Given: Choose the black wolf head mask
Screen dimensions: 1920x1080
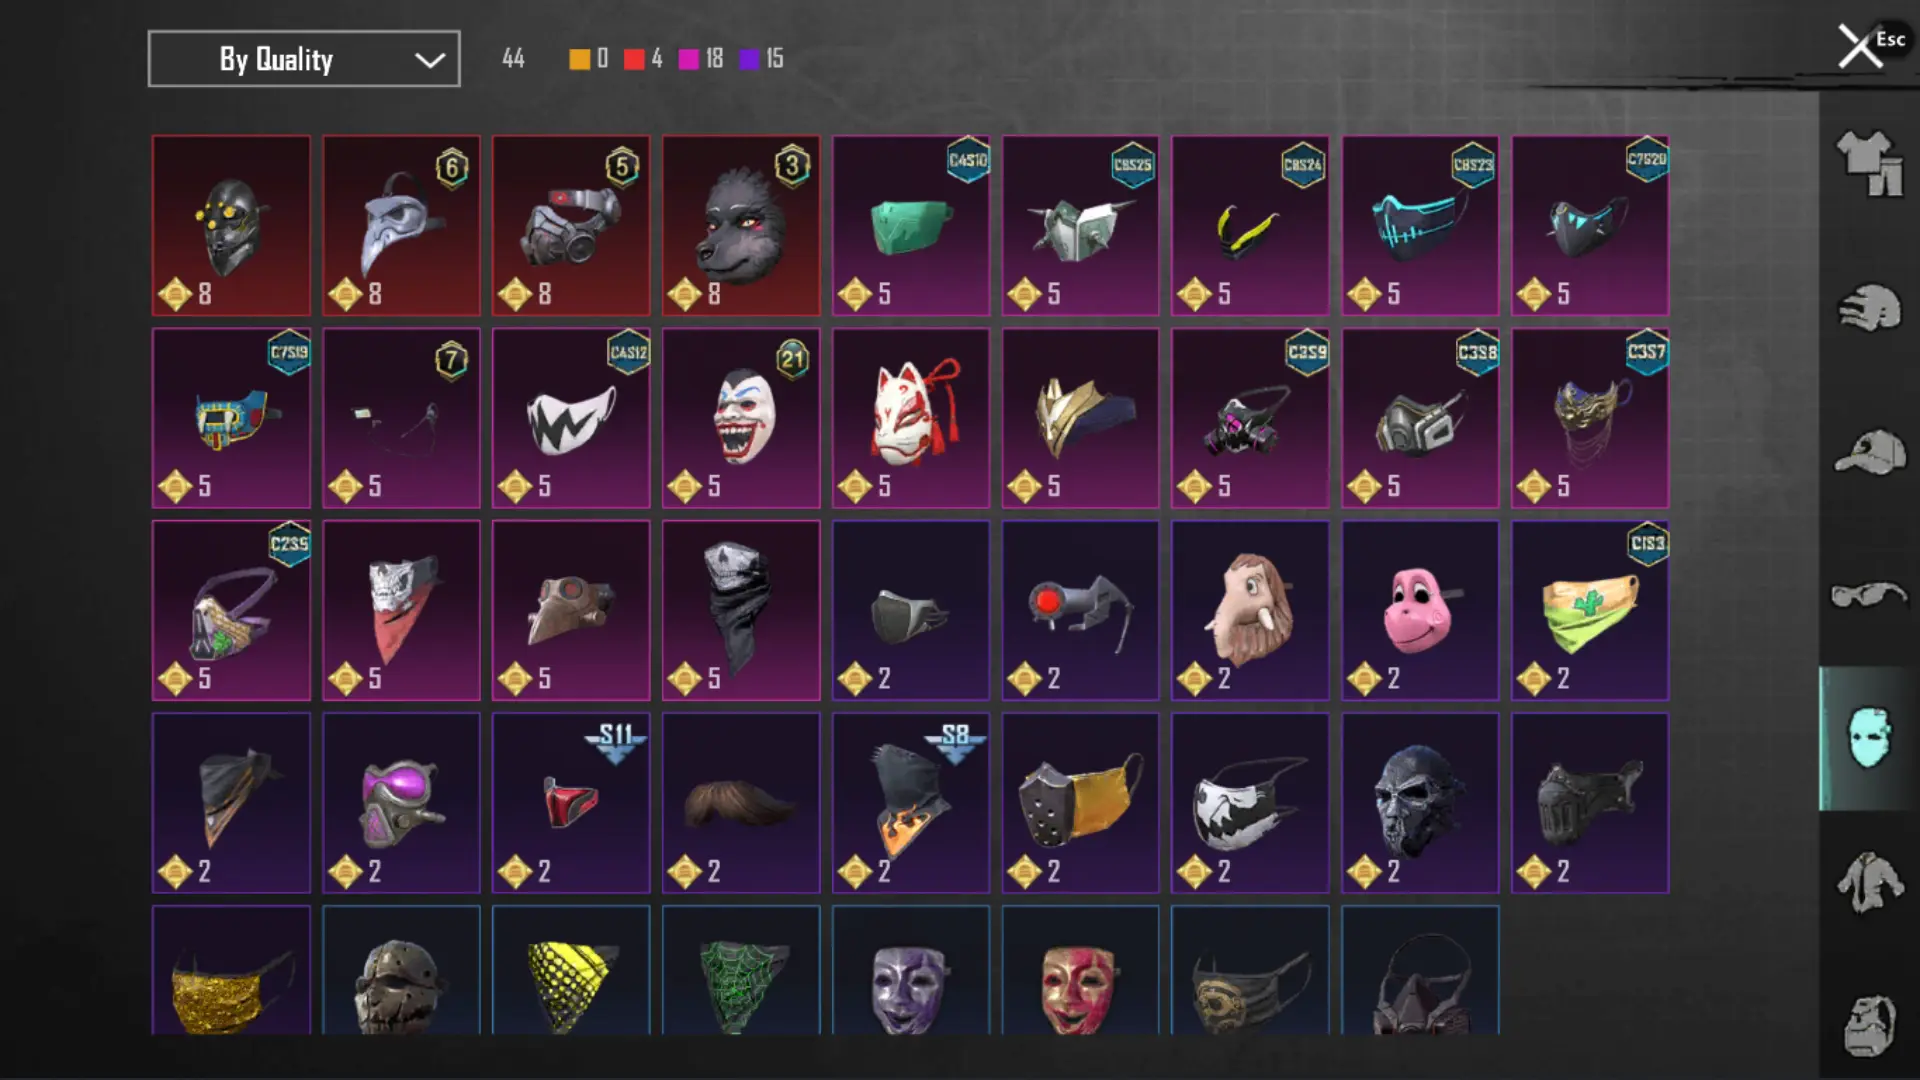Looking at the screenshot, I should click(x=741, y=226).
